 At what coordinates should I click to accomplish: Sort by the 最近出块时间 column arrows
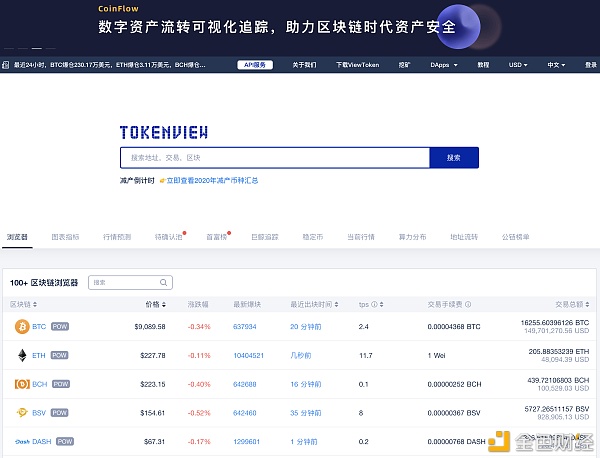[336, 305]
